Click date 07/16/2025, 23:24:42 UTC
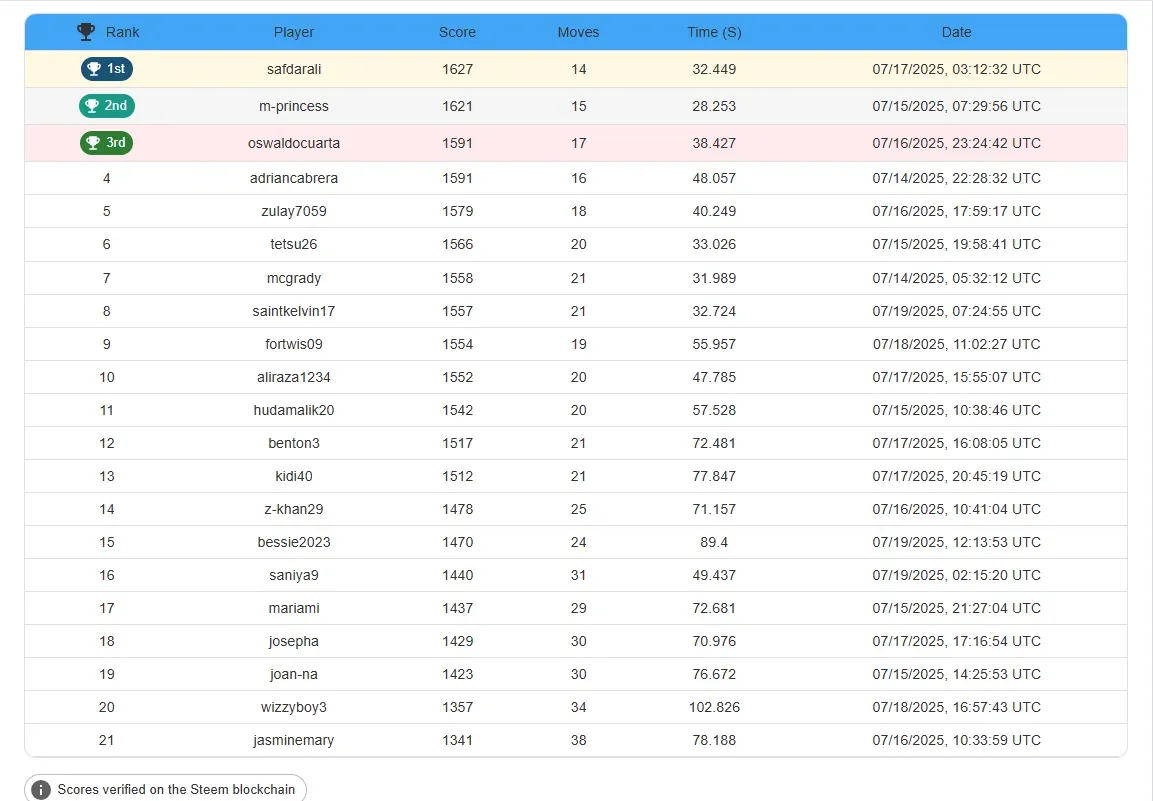Screen dimensions: 1153x801 tap(957, 143)
